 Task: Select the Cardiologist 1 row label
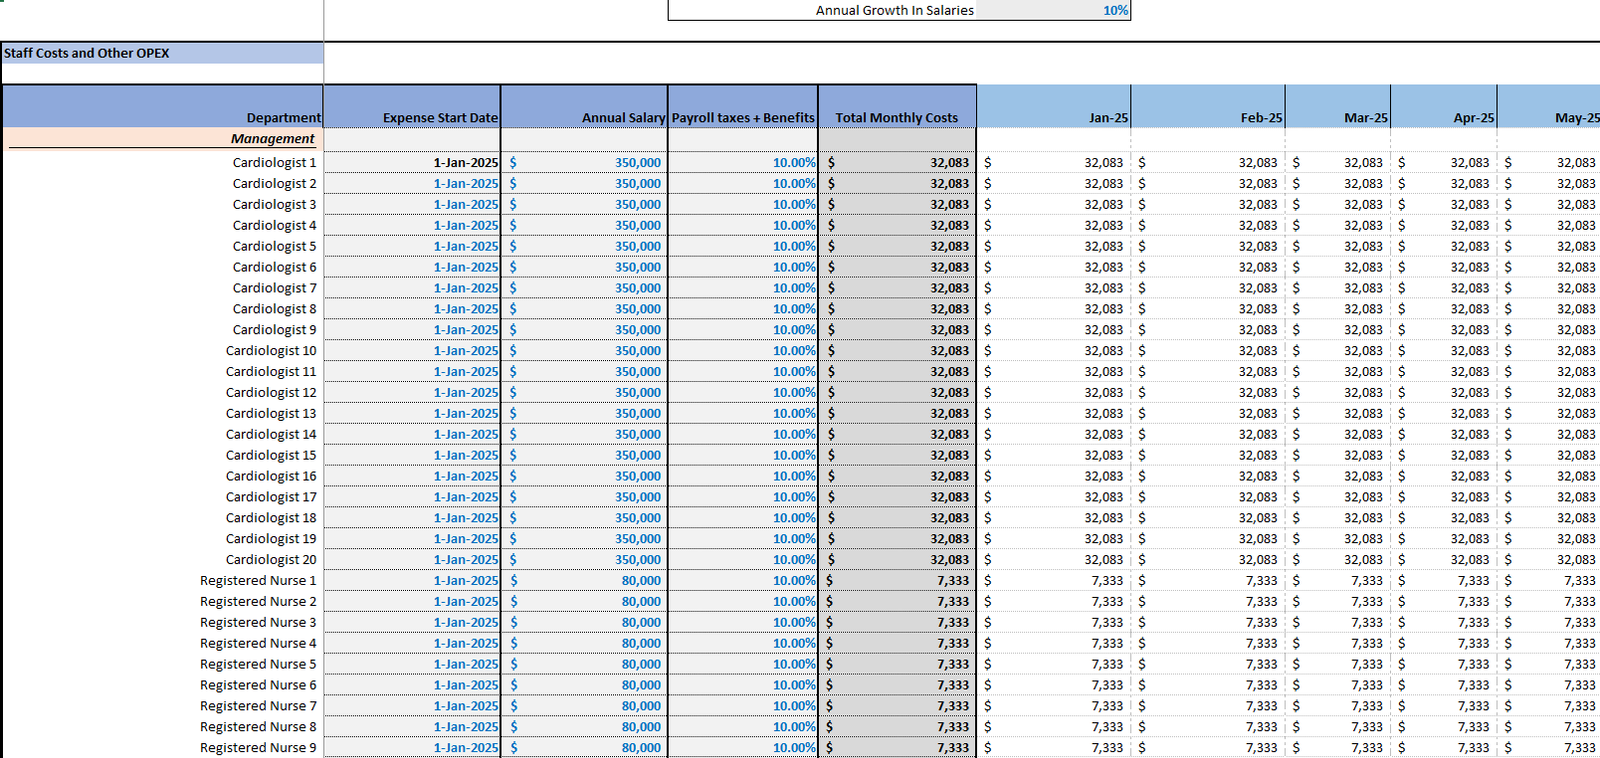[274, 163]
